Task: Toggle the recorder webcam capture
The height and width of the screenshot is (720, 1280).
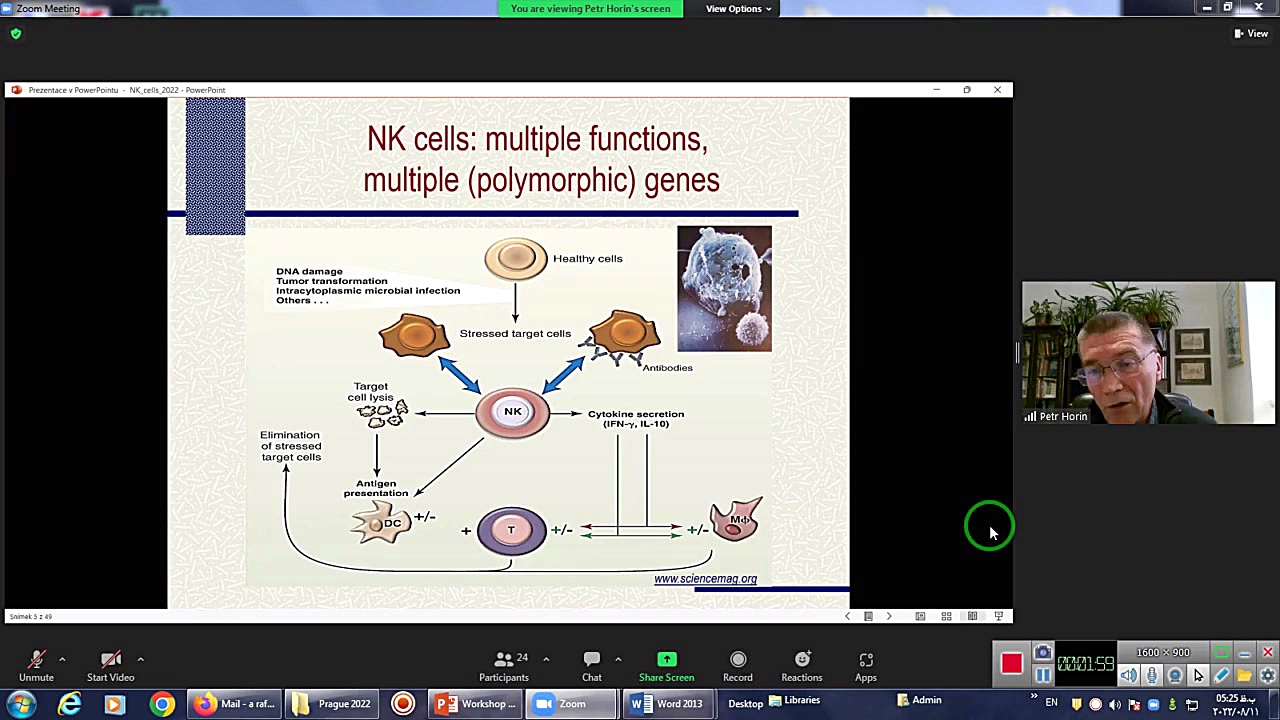Action: (x=1175, y=676)
